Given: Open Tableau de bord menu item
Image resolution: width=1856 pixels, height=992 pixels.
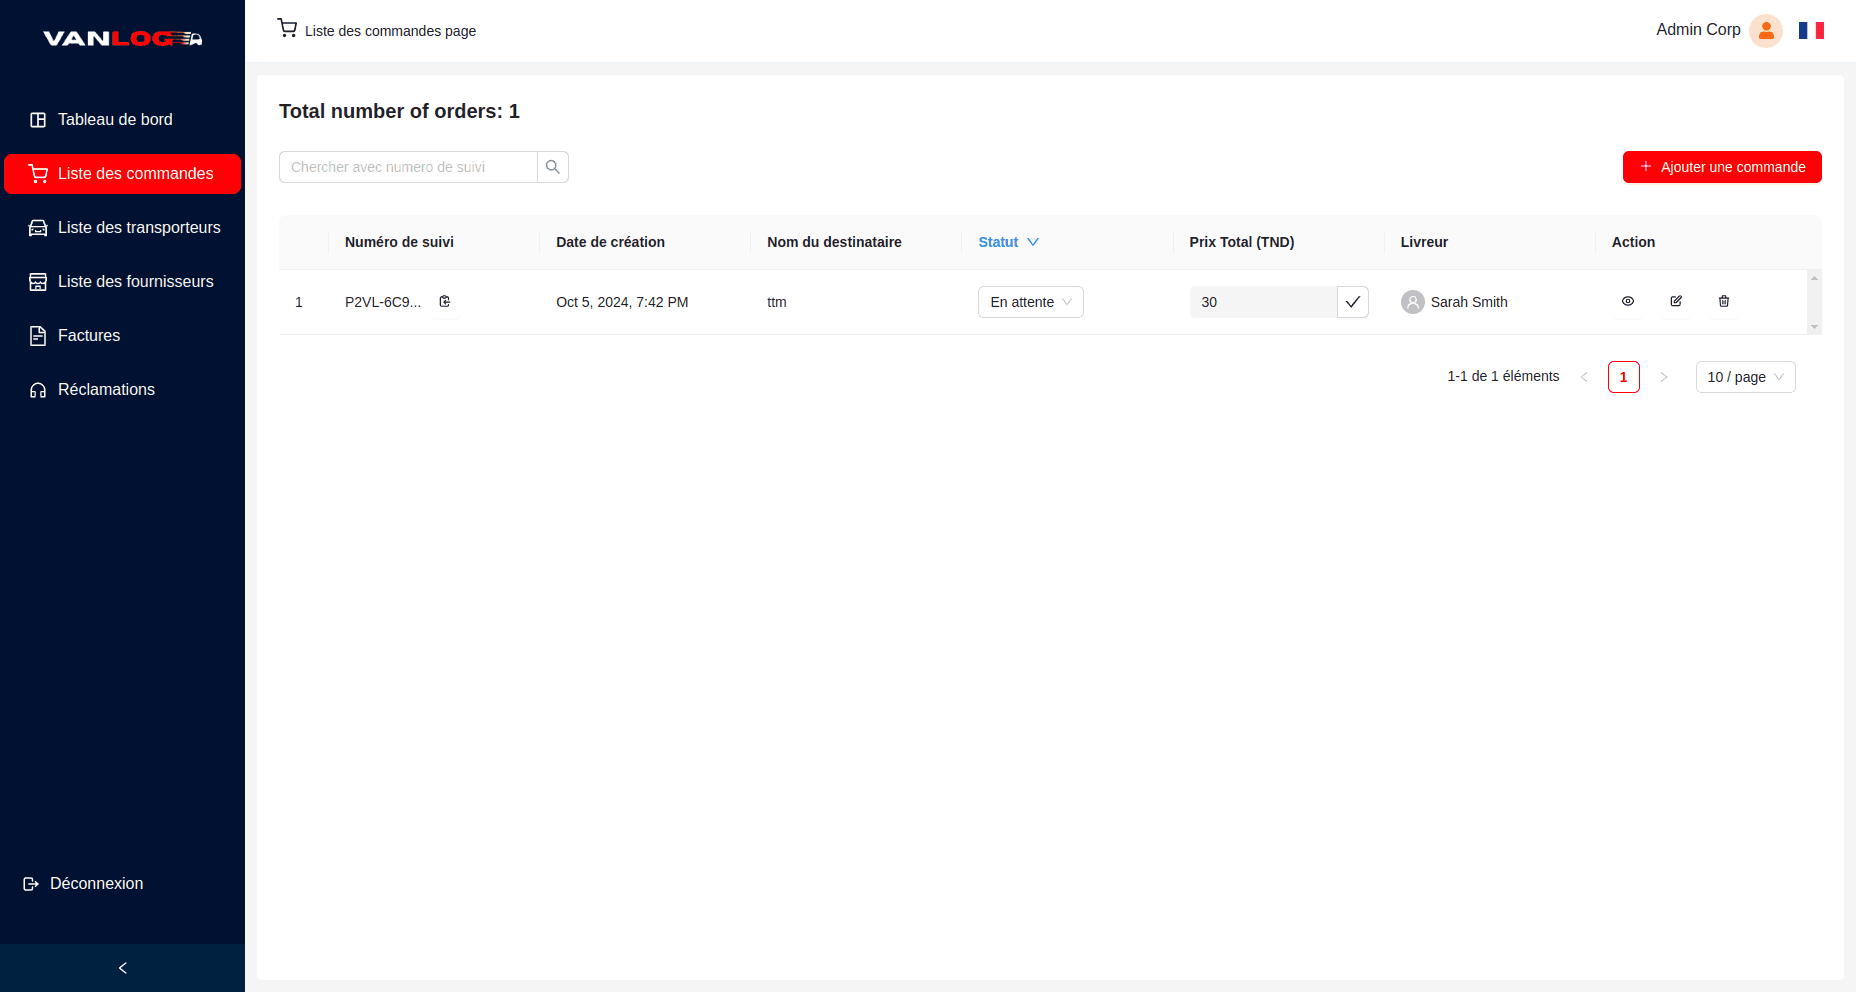Looking at the screenshot, I should (x=122, y=120).
